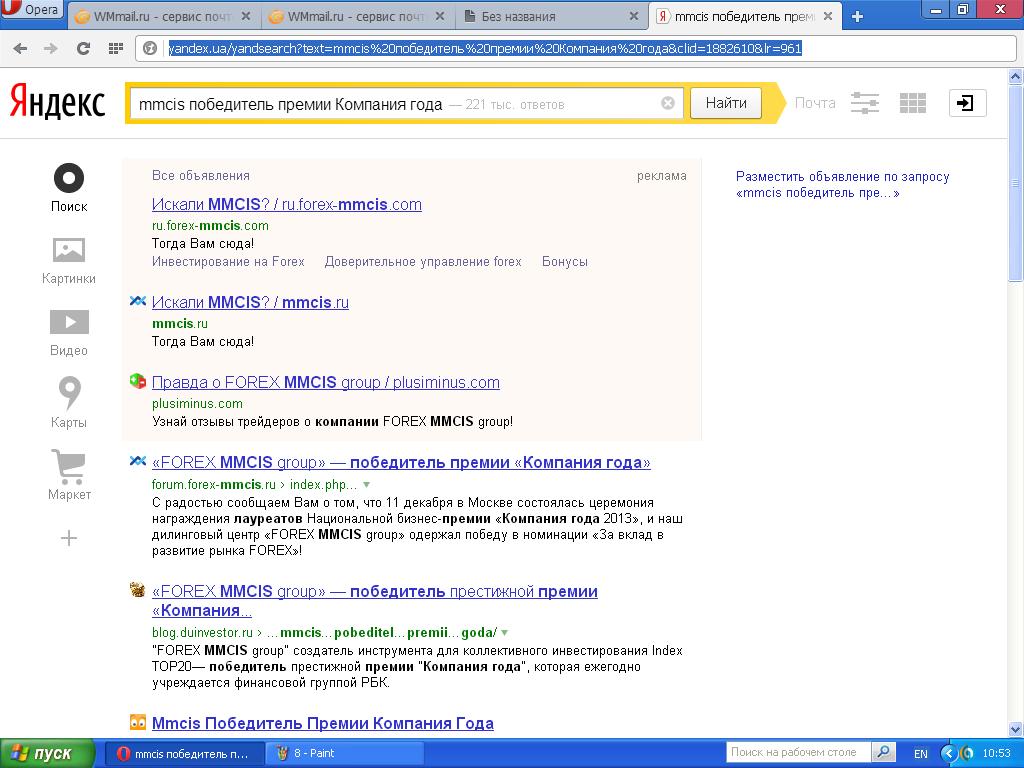Open the Speed Dial grid icon
The image size is (1024, 768).
[116, 48]
